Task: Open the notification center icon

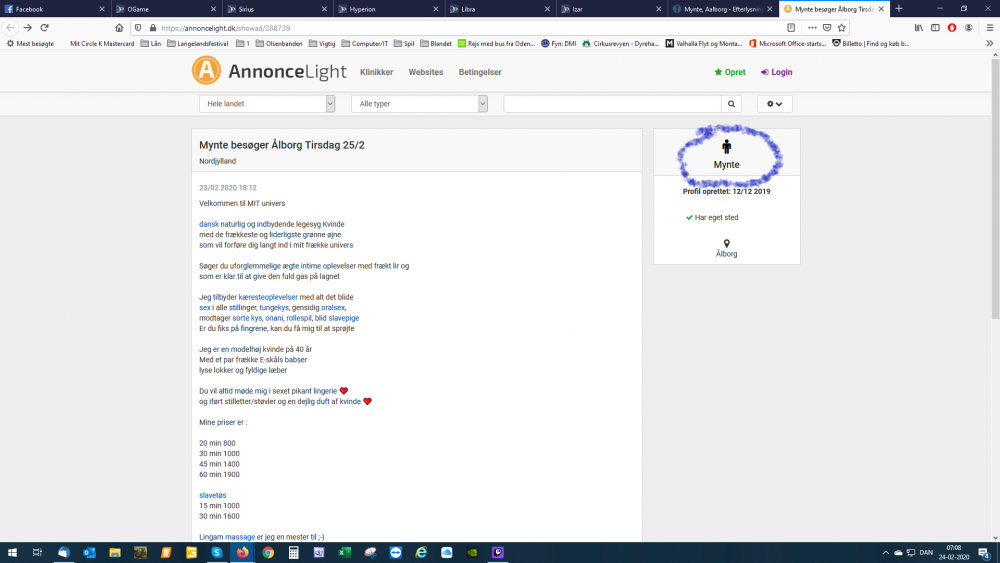Action: tap(984, 553)
